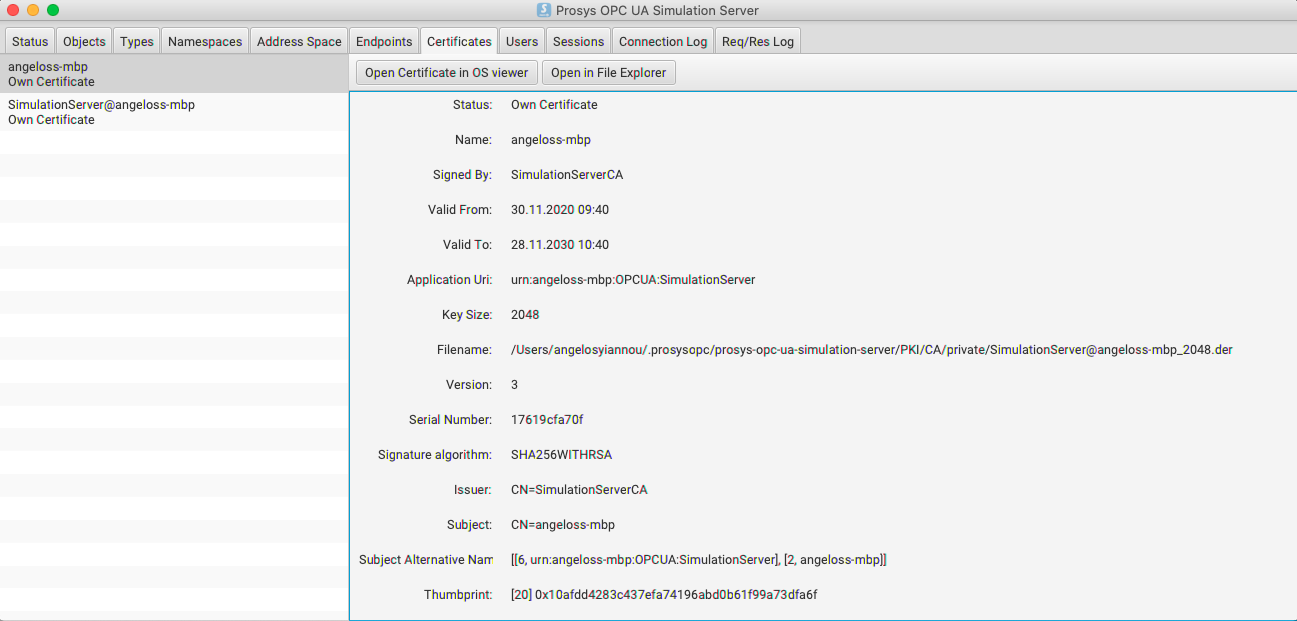Screen dimensions: 1297x621
Task: Click the window title Prosys OPC UA Simulation Server
Action: click(657, 10)
